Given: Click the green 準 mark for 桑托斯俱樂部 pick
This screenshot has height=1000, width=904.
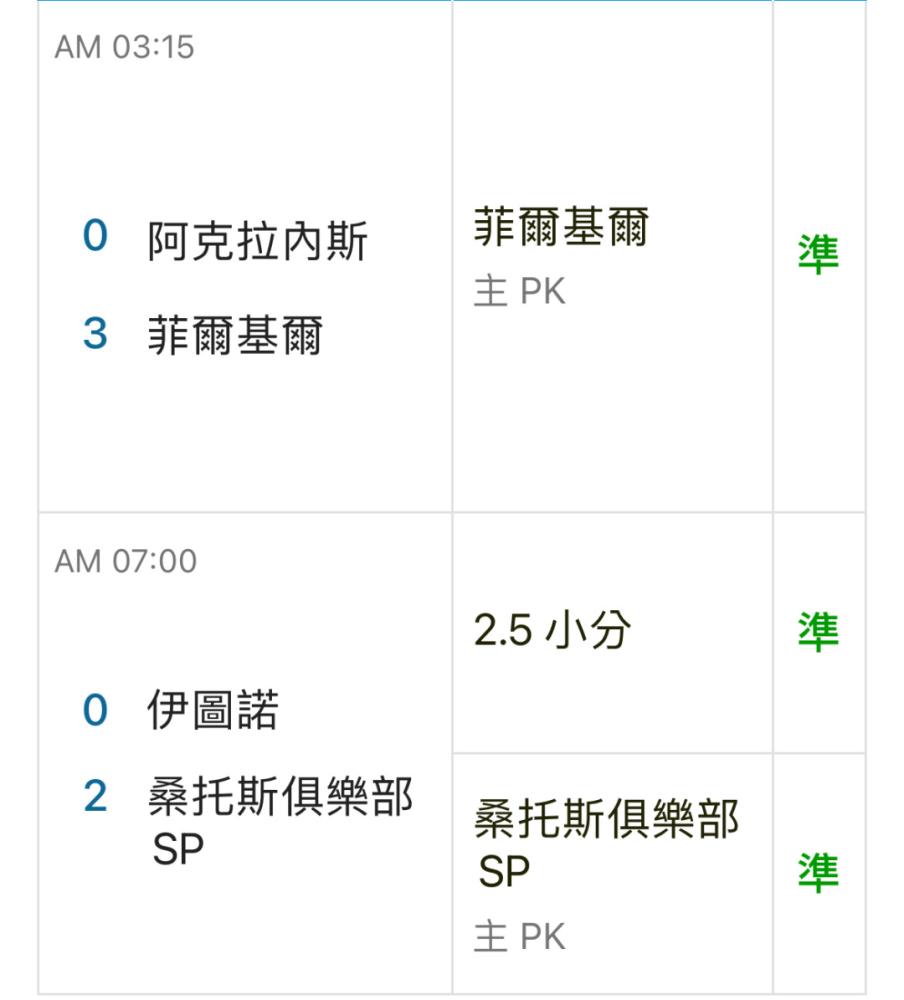Looking at the screenshot, I should pyautogui.click(x=819, y=872).
